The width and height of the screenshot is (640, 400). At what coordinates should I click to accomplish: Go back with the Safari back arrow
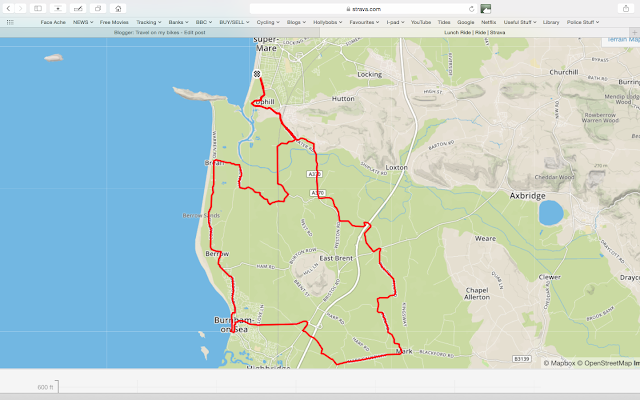tap(8, 9)
